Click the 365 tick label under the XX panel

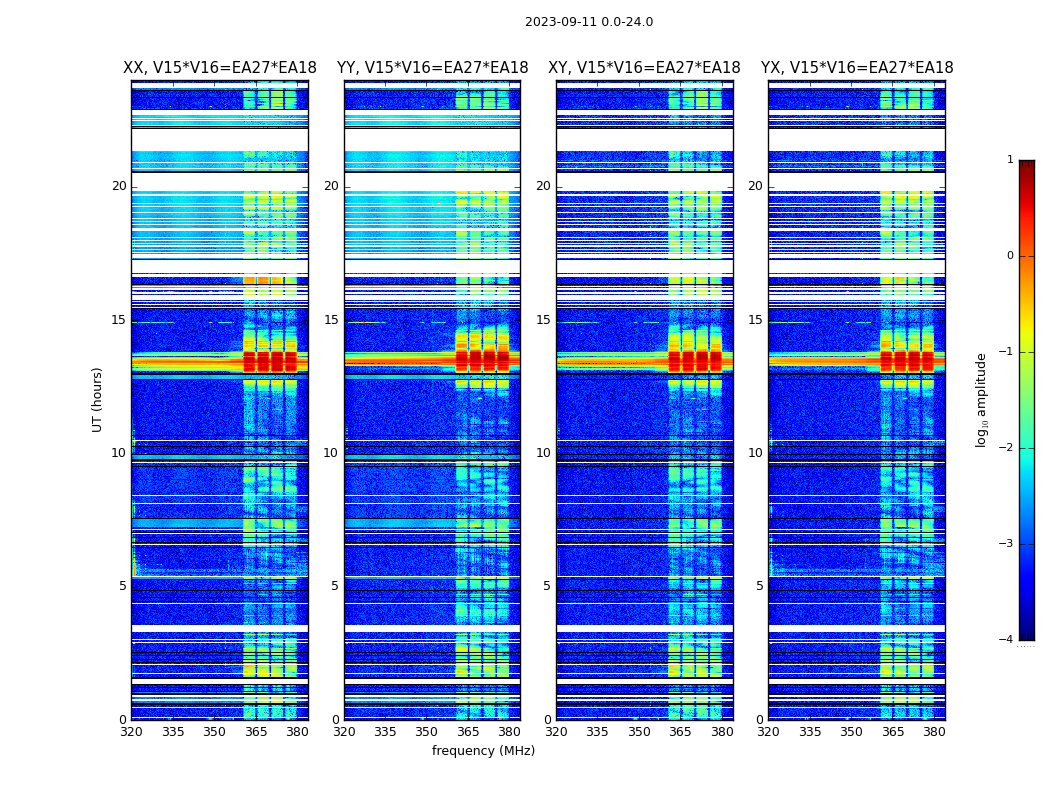256,732
